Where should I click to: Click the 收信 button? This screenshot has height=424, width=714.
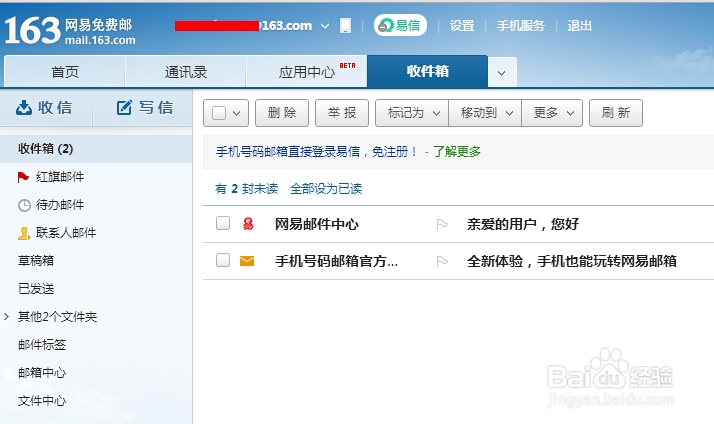point(46,107)
